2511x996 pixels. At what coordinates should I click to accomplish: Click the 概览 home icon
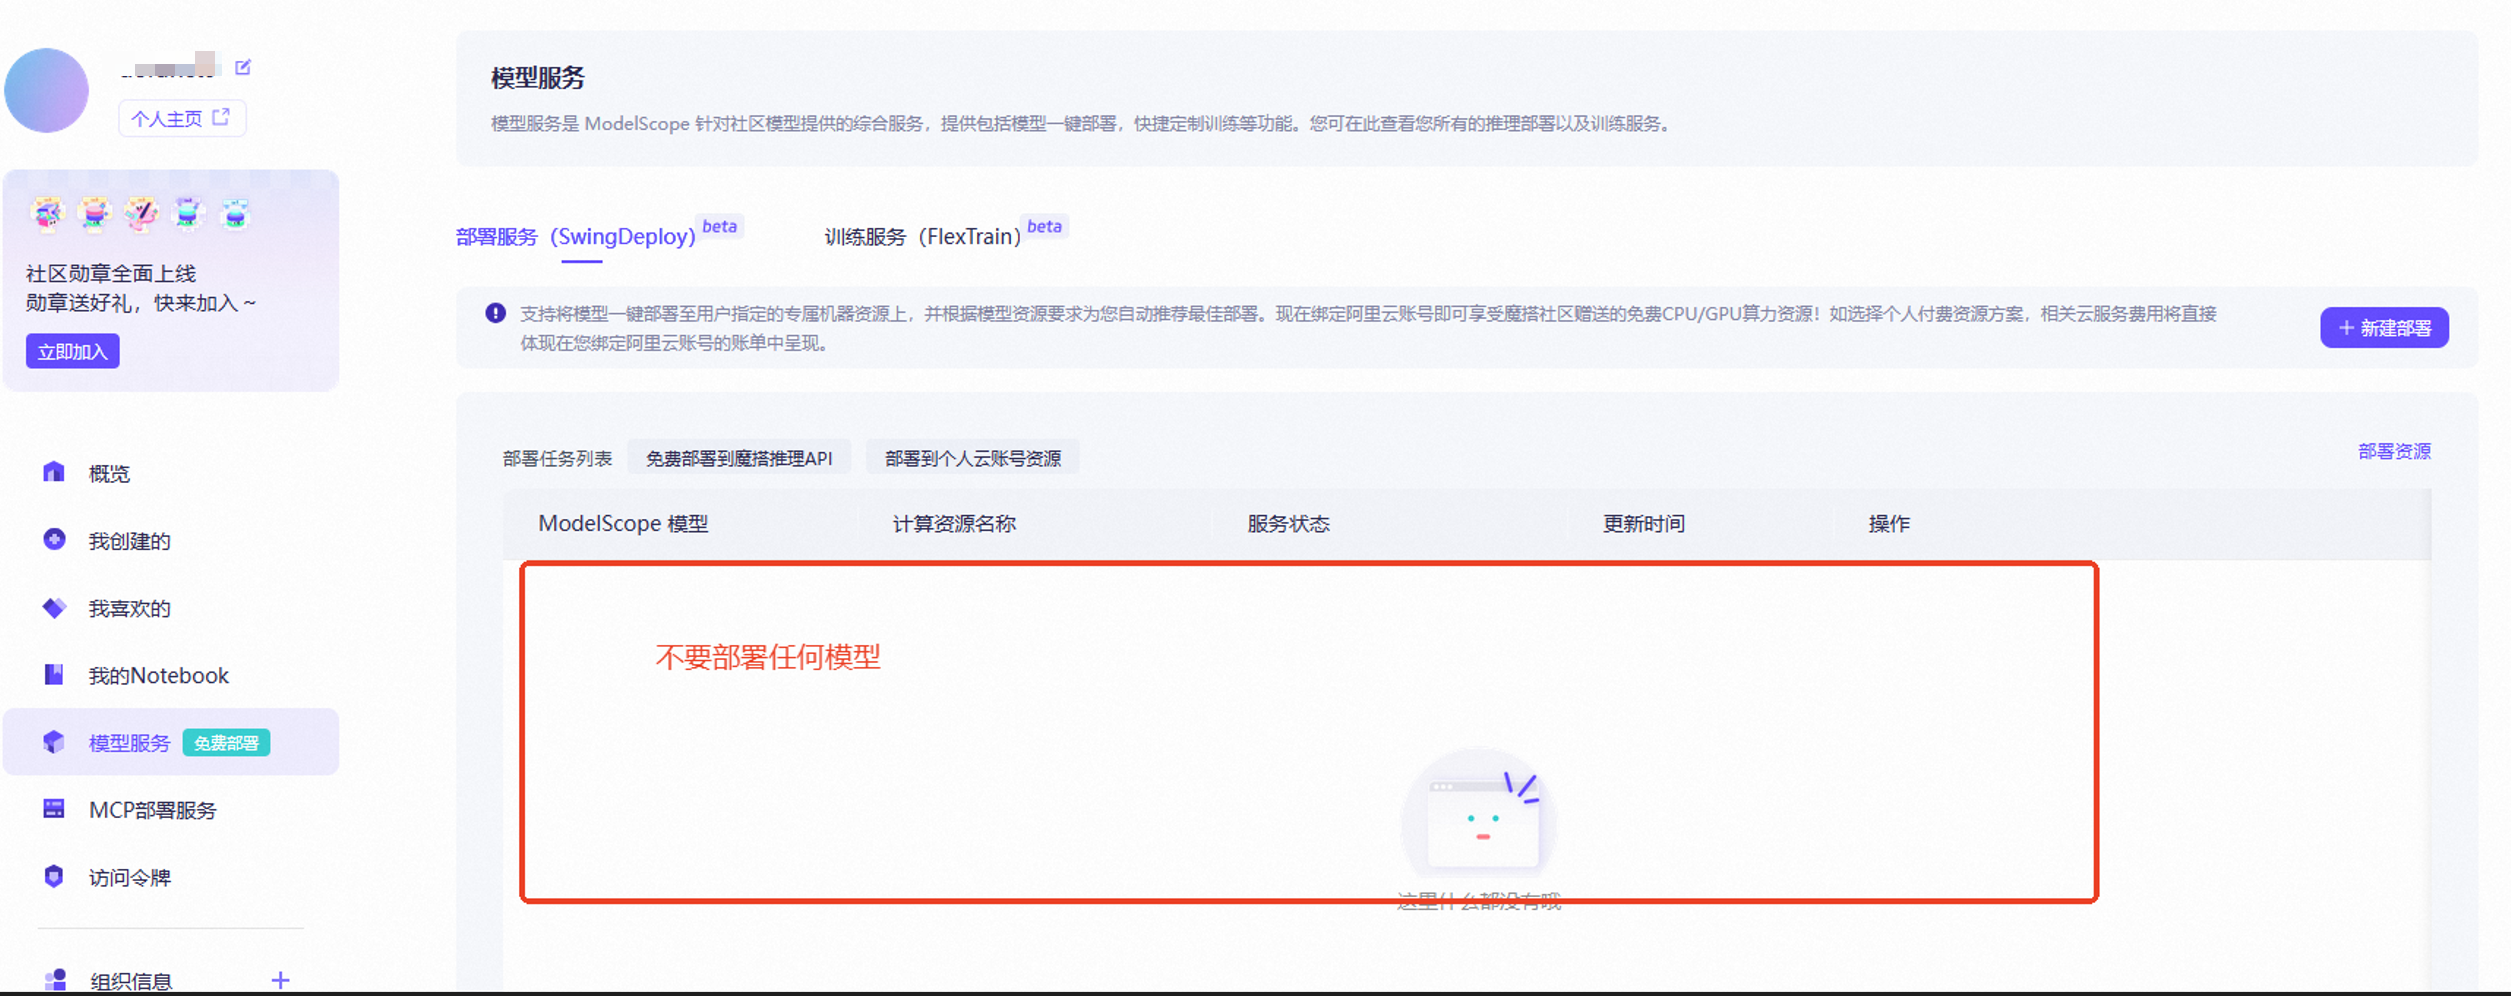click(54, 472)
